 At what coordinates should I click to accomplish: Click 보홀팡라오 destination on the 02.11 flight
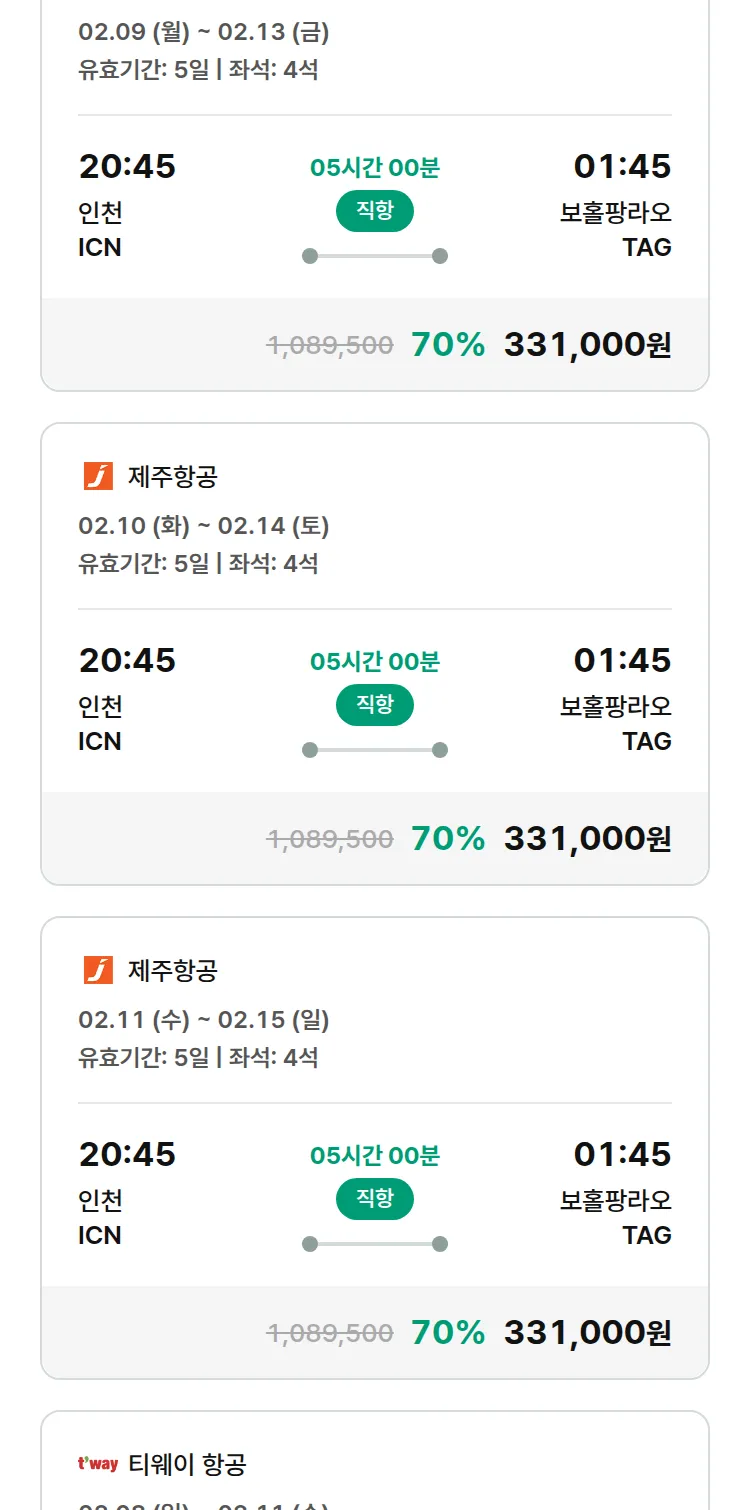tap(615, 1200)
